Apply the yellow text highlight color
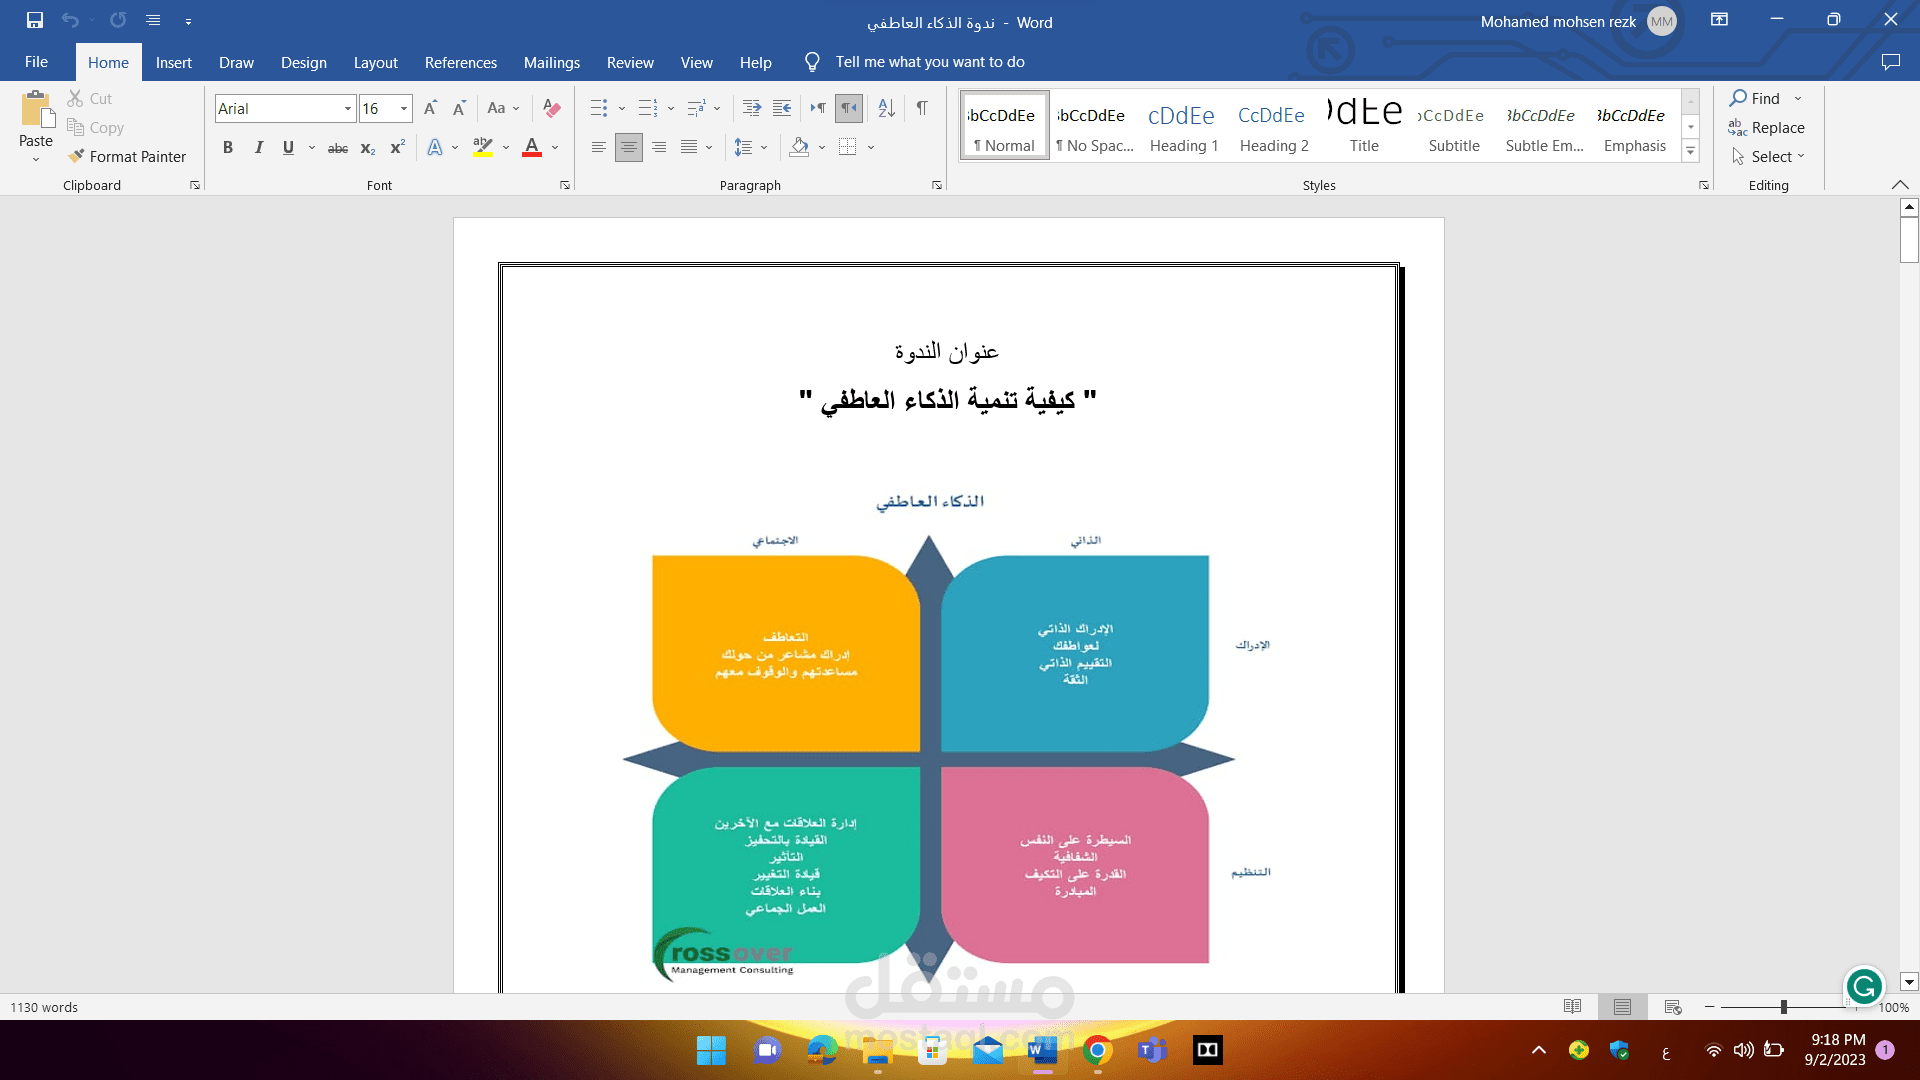This screenshot has height=1080, width=1920. [483, 147]
